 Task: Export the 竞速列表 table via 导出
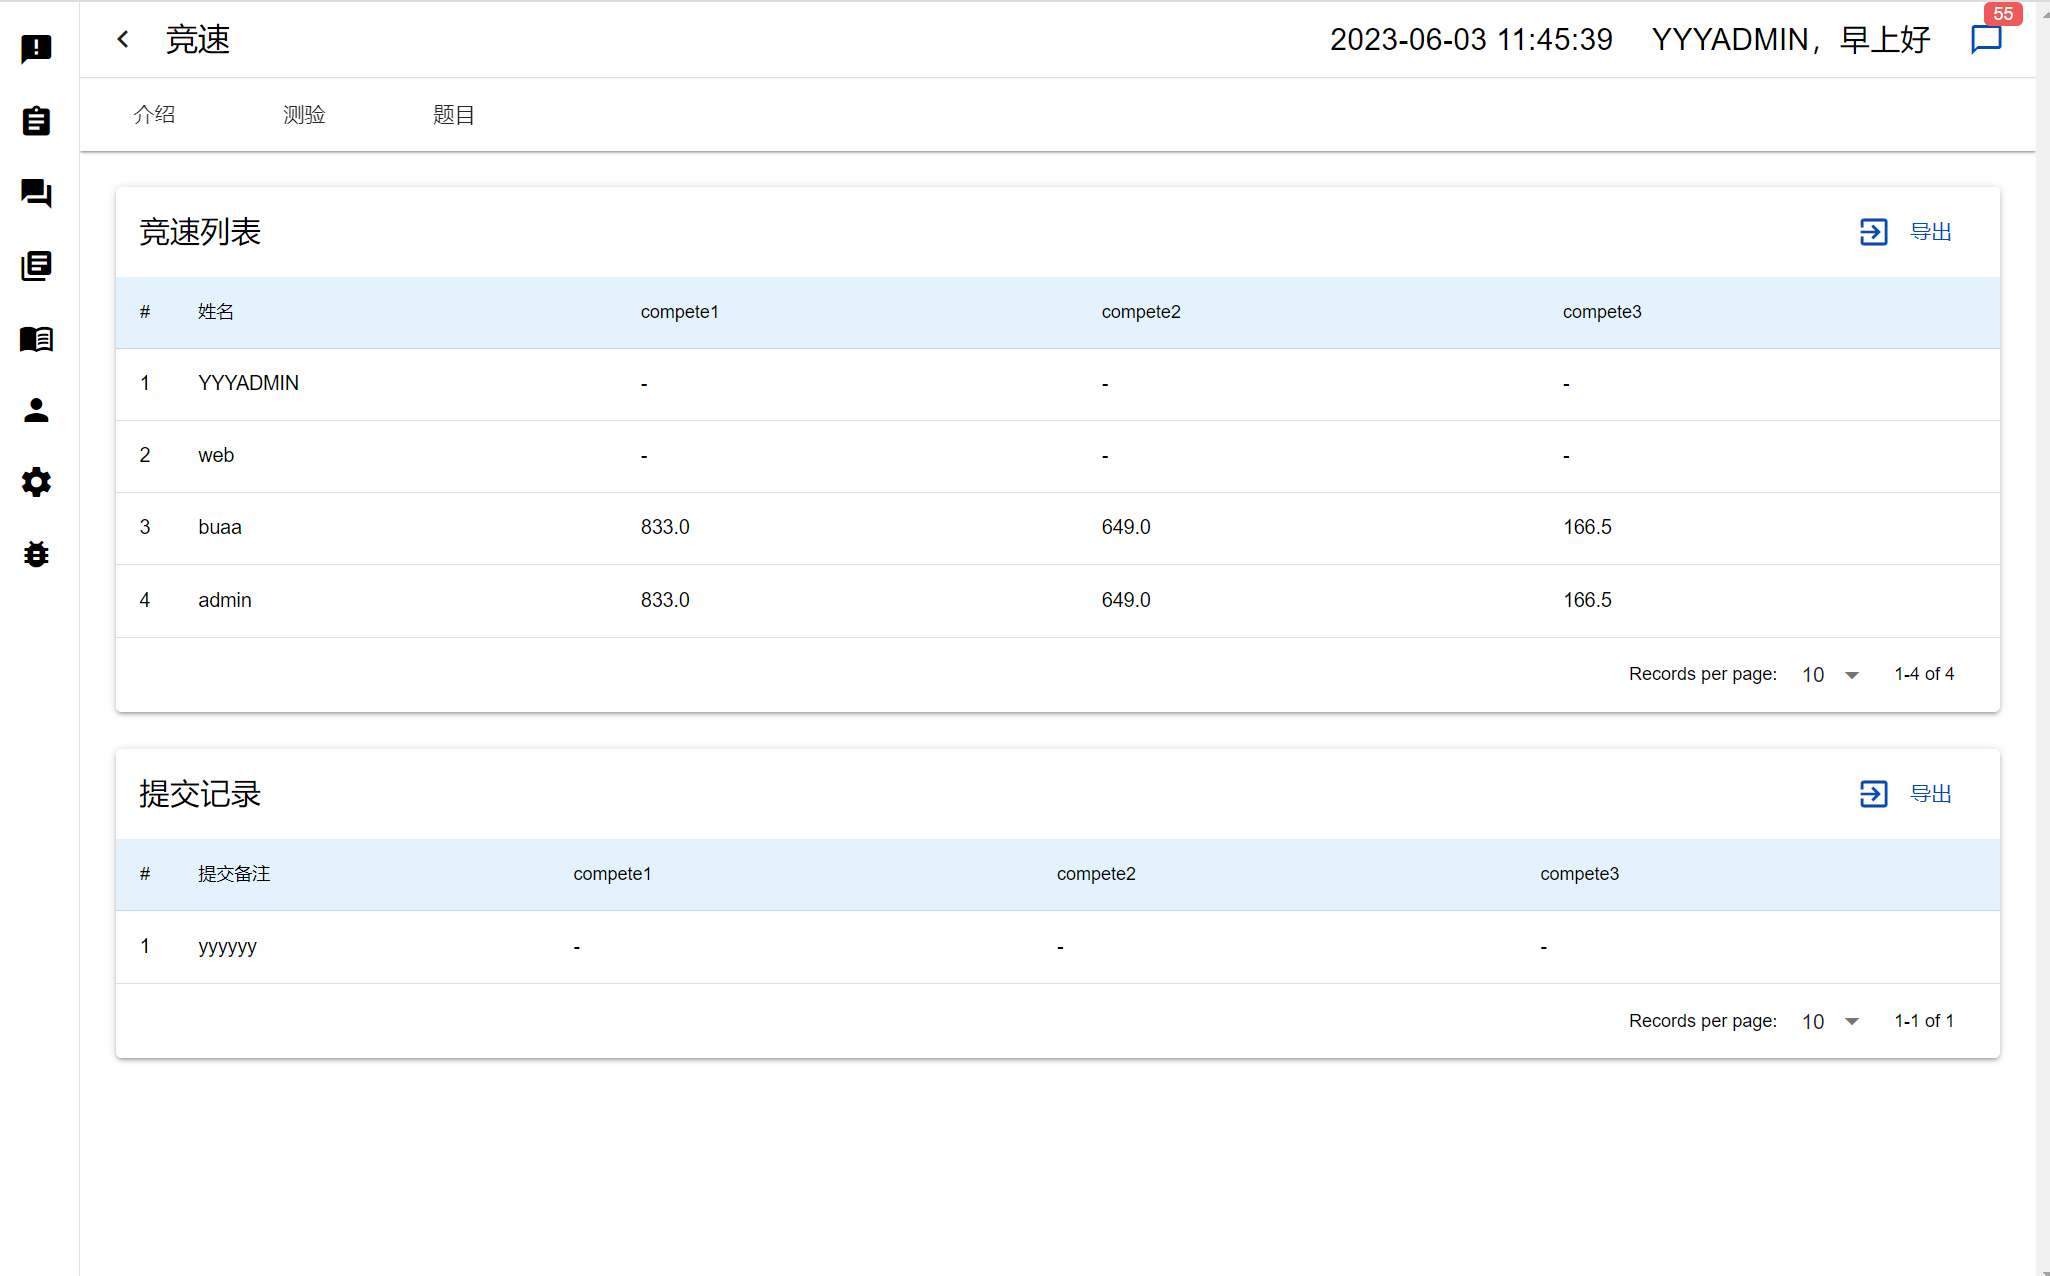tap(1906, 232)
